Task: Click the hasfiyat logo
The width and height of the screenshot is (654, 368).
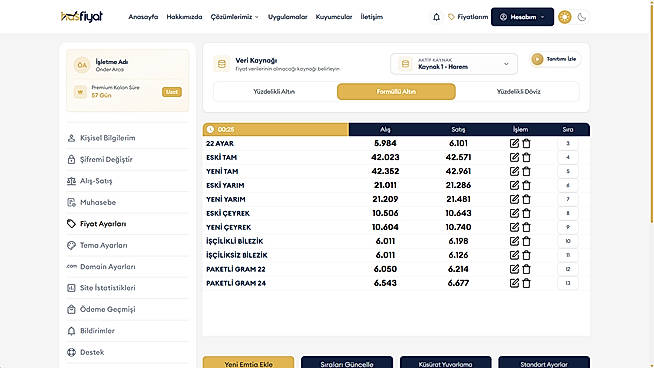Action: tap(81, 17)
